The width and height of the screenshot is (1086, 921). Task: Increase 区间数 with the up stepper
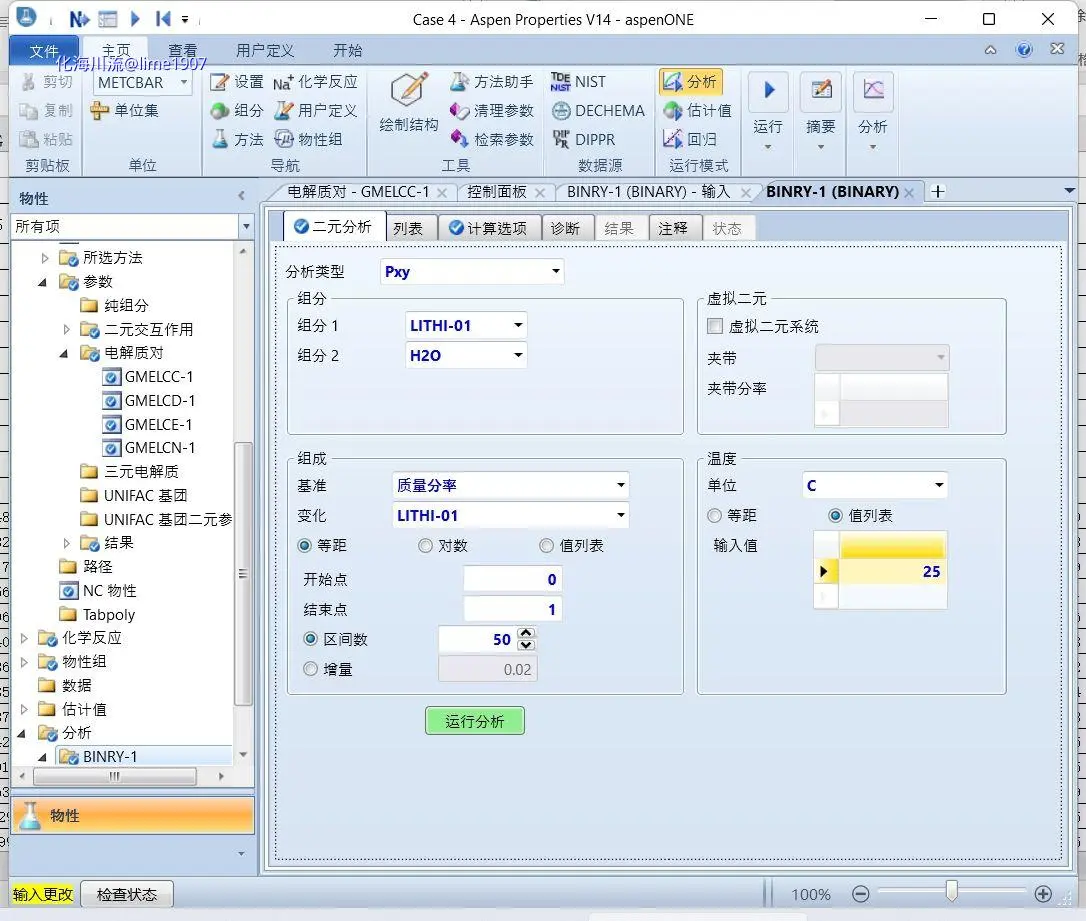coord(526,633)
